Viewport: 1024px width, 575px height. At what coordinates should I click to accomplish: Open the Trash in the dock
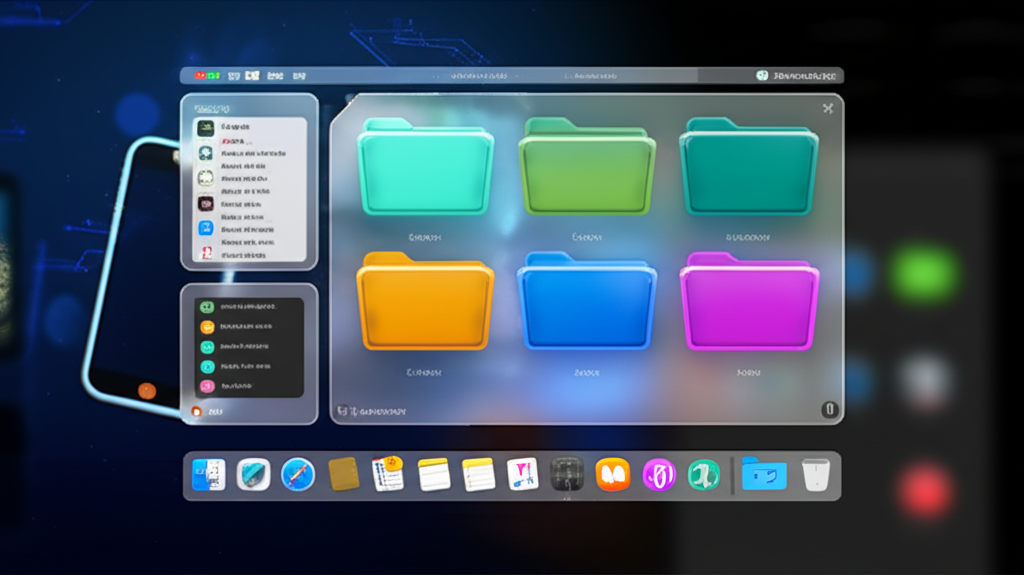[x=816, y=474]
